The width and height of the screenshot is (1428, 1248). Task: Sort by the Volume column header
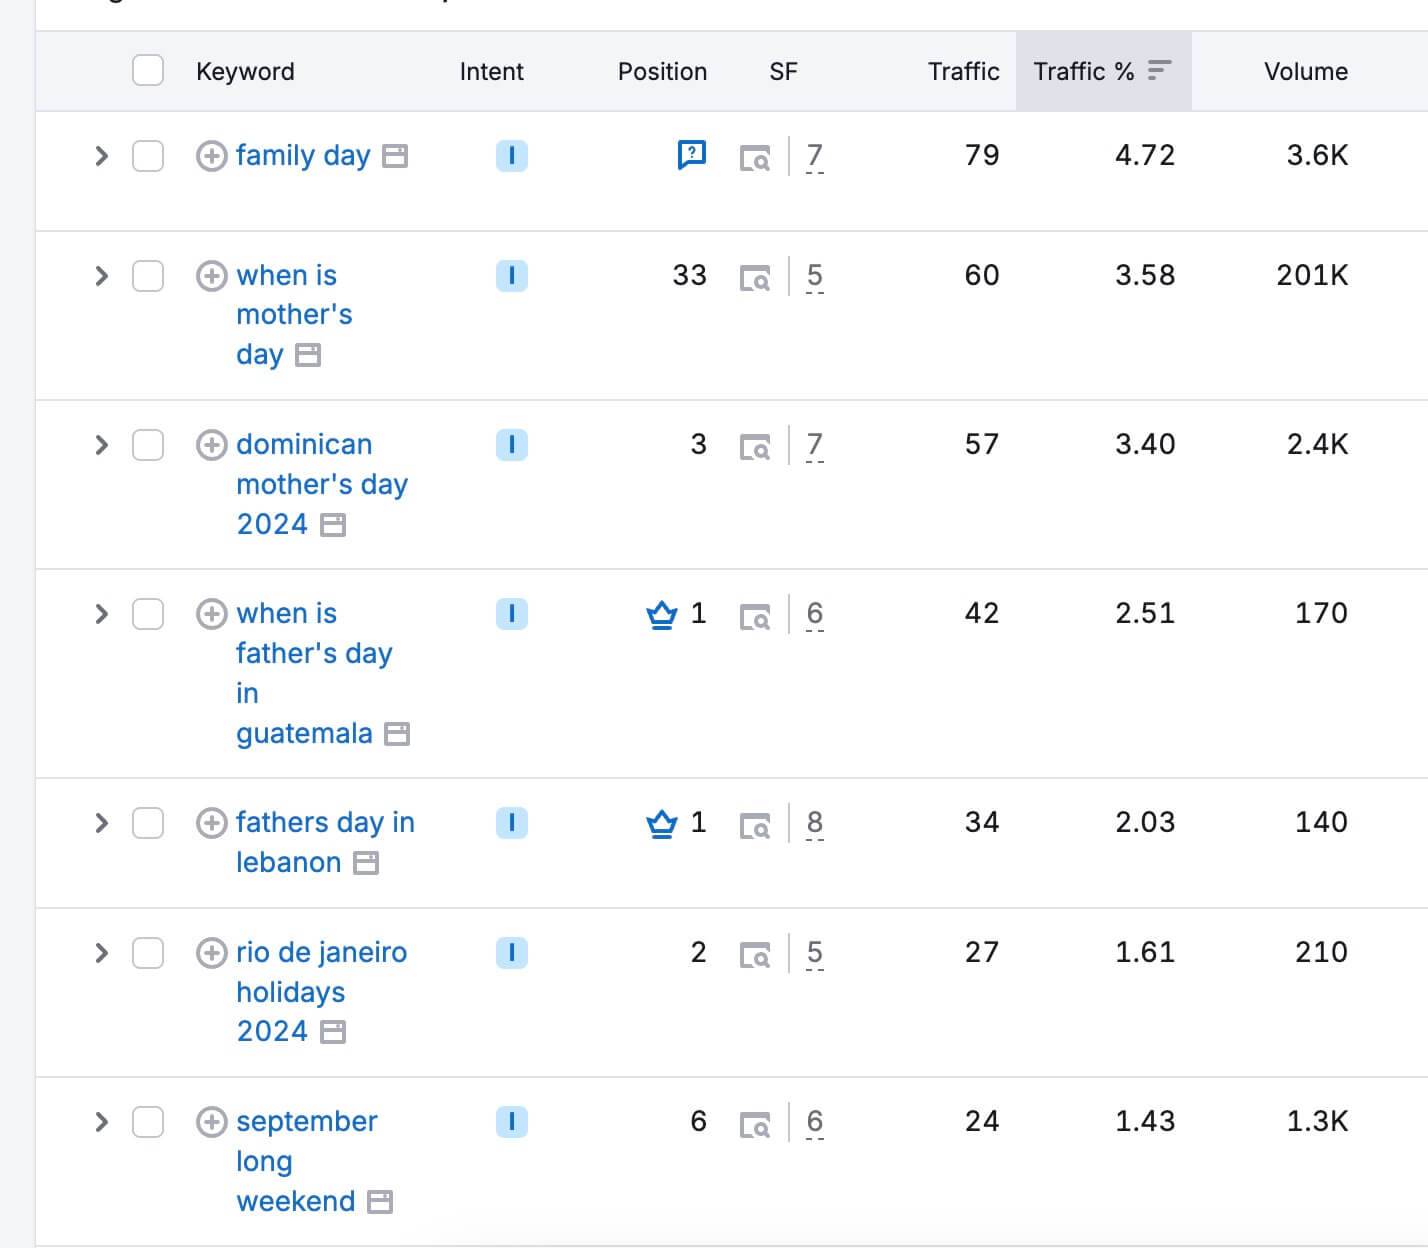click(1305, 72)
